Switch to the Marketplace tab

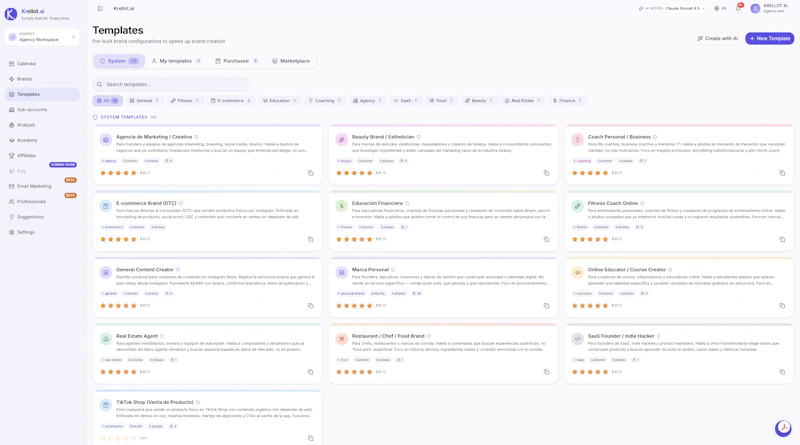tap(291, 61)
